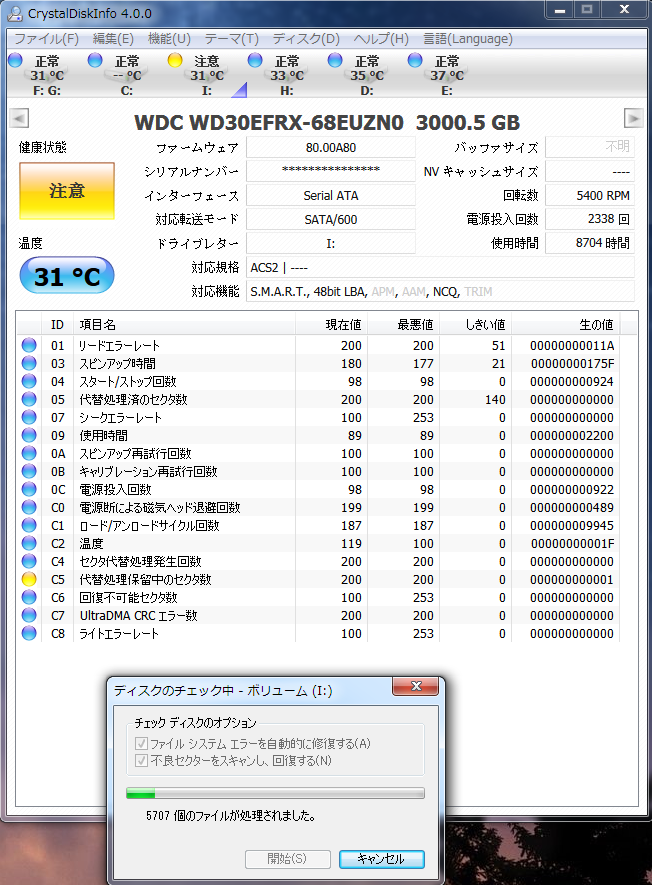
Task: Click the rotation field 5400 RPM
Action: [x=590, y=196]
